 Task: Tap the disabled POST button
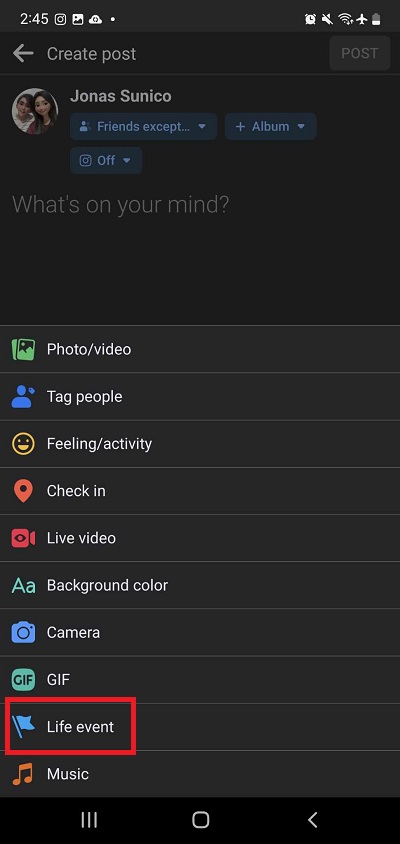tap(360, 53)
